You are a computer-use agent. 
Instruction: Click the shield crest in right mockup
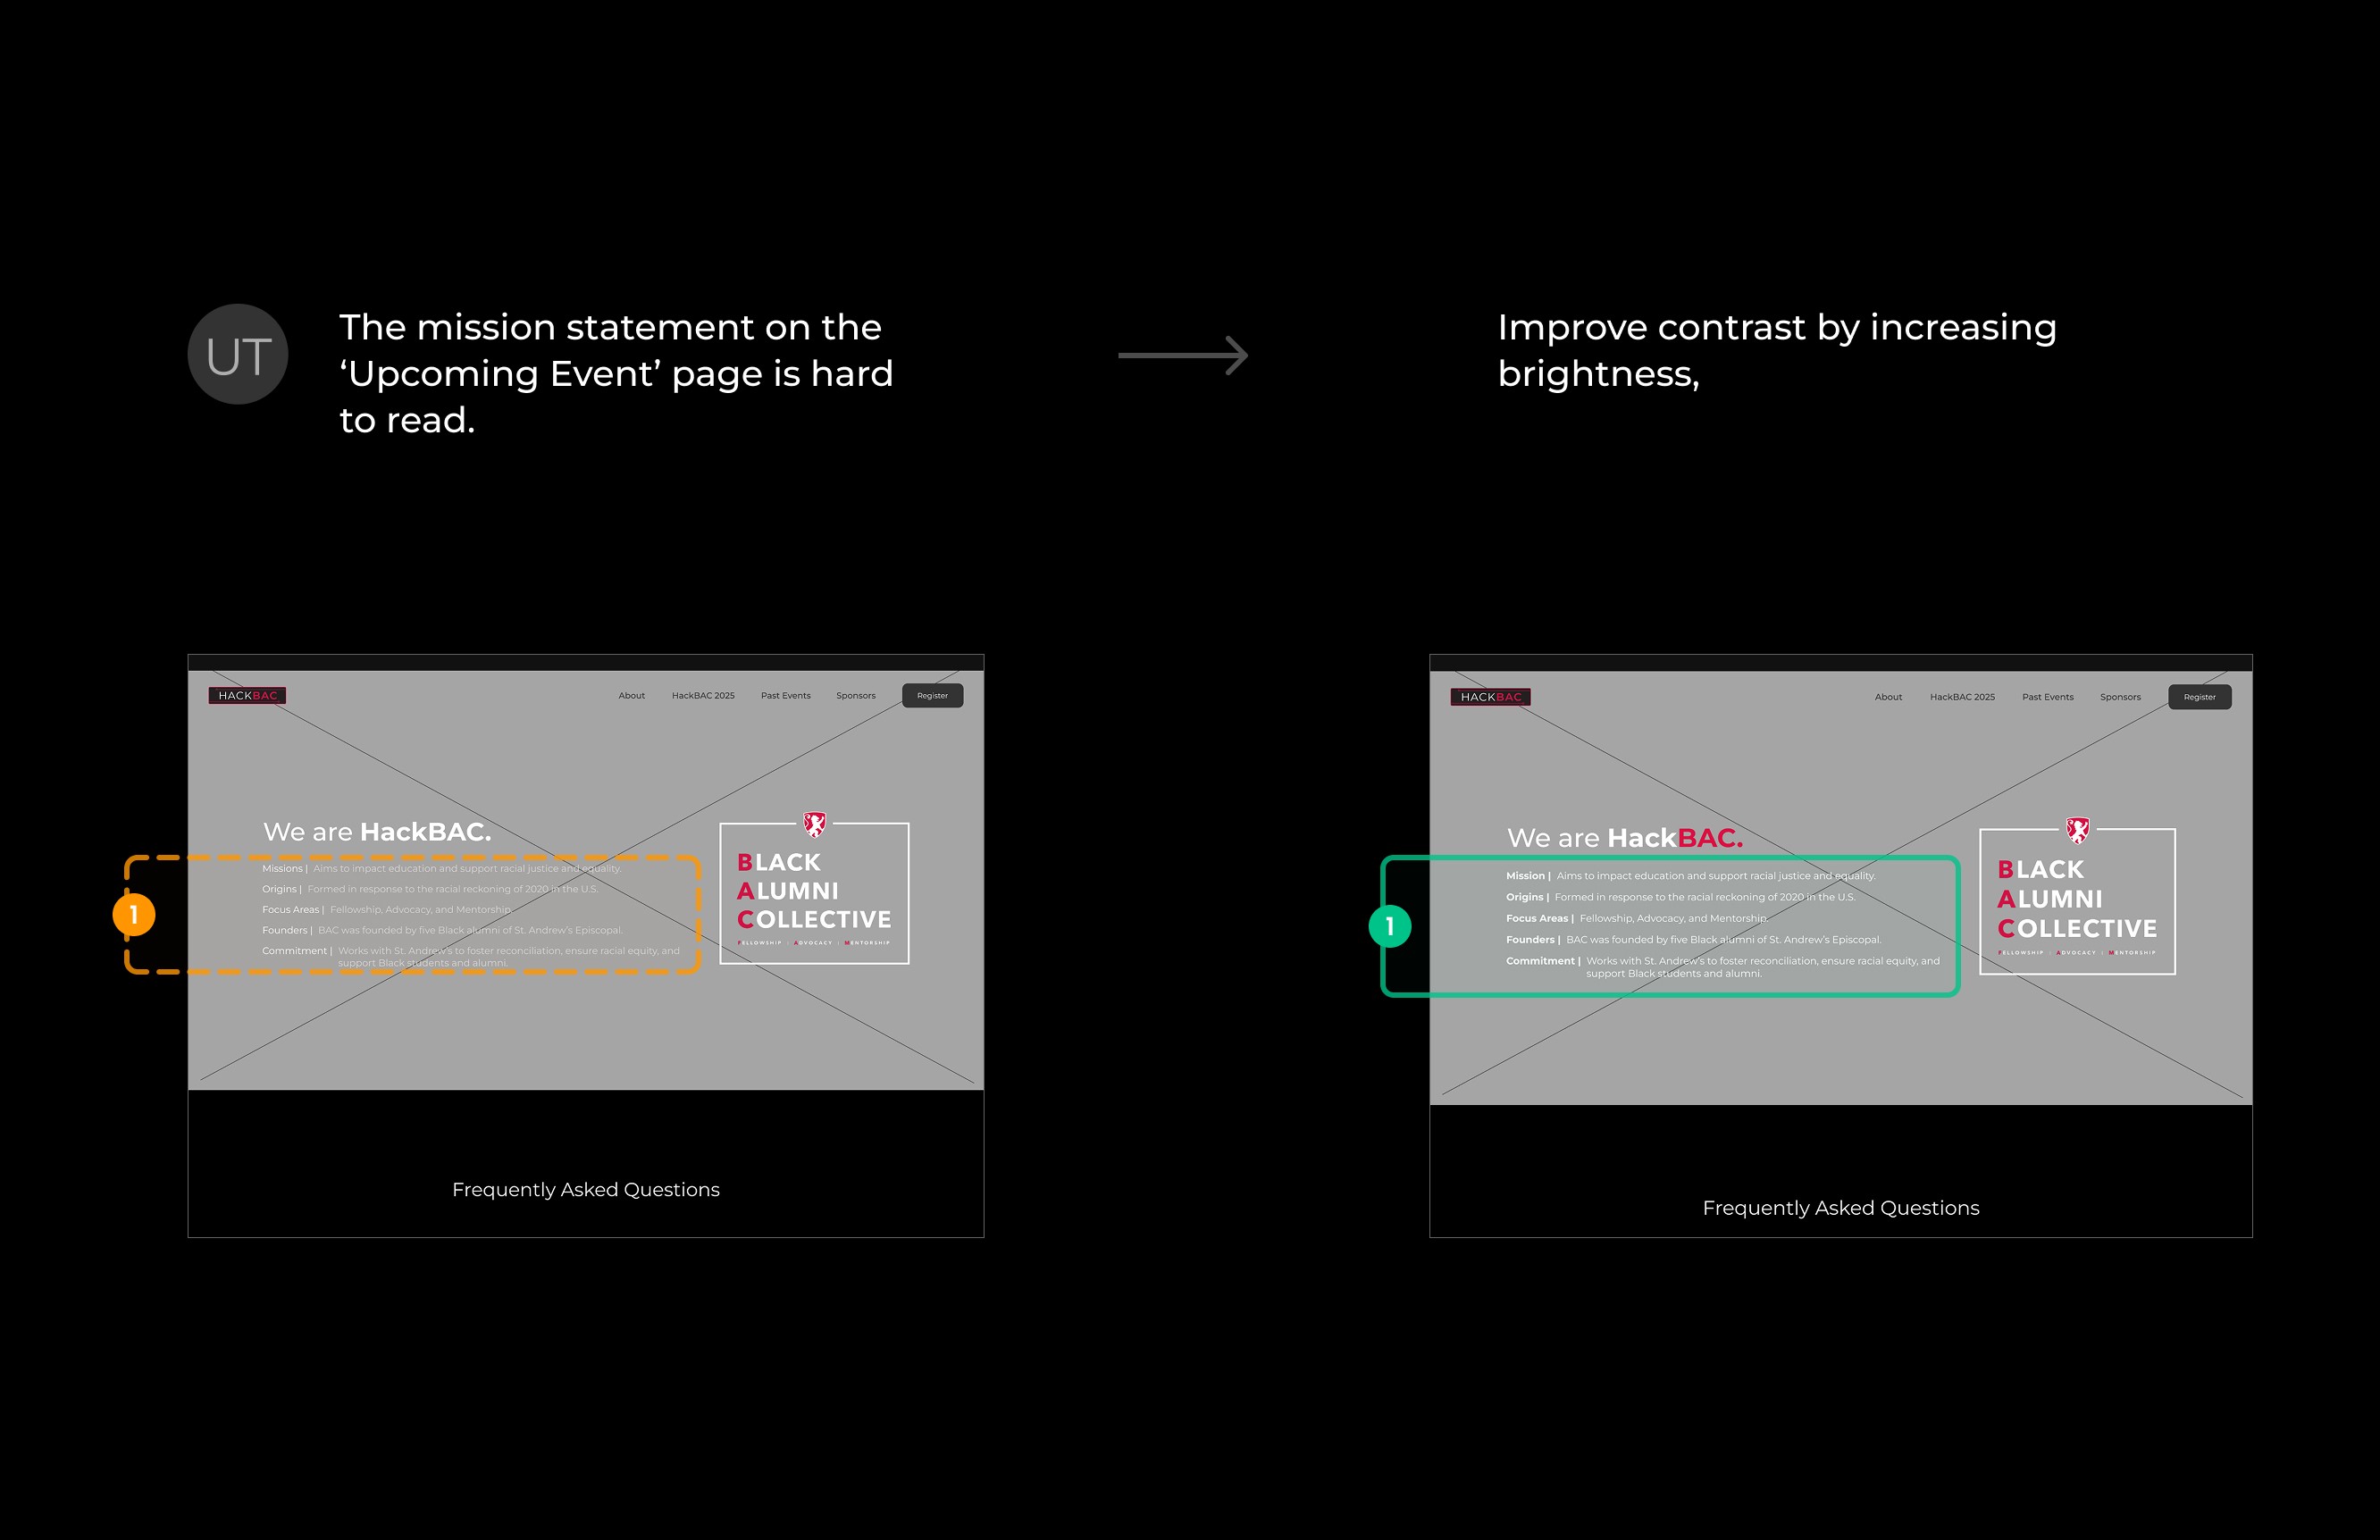(2077, 830)
